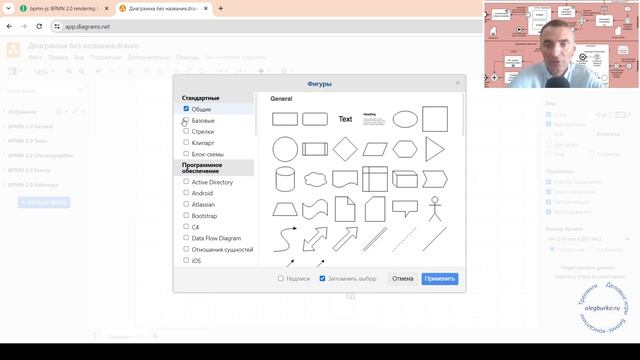Pick the circle shape

tap(285, 149)
